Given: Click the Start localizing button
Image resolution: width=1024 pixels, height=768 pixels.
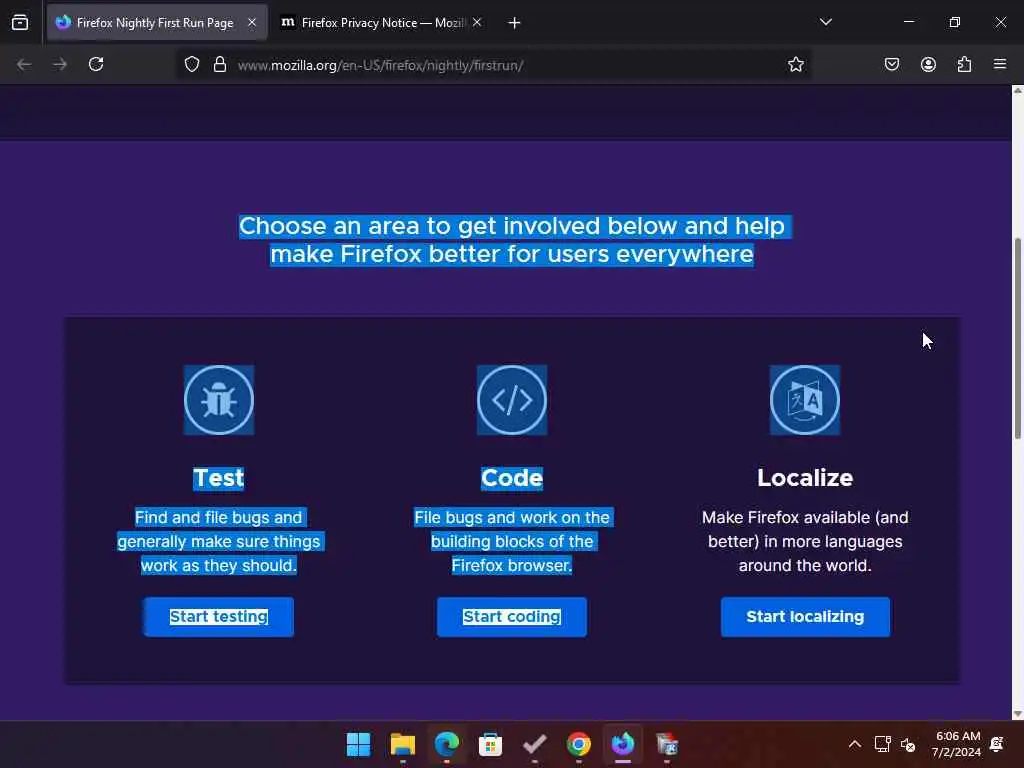Looking at the screenshot, I should pyautogui.click(x=805, y=616).
